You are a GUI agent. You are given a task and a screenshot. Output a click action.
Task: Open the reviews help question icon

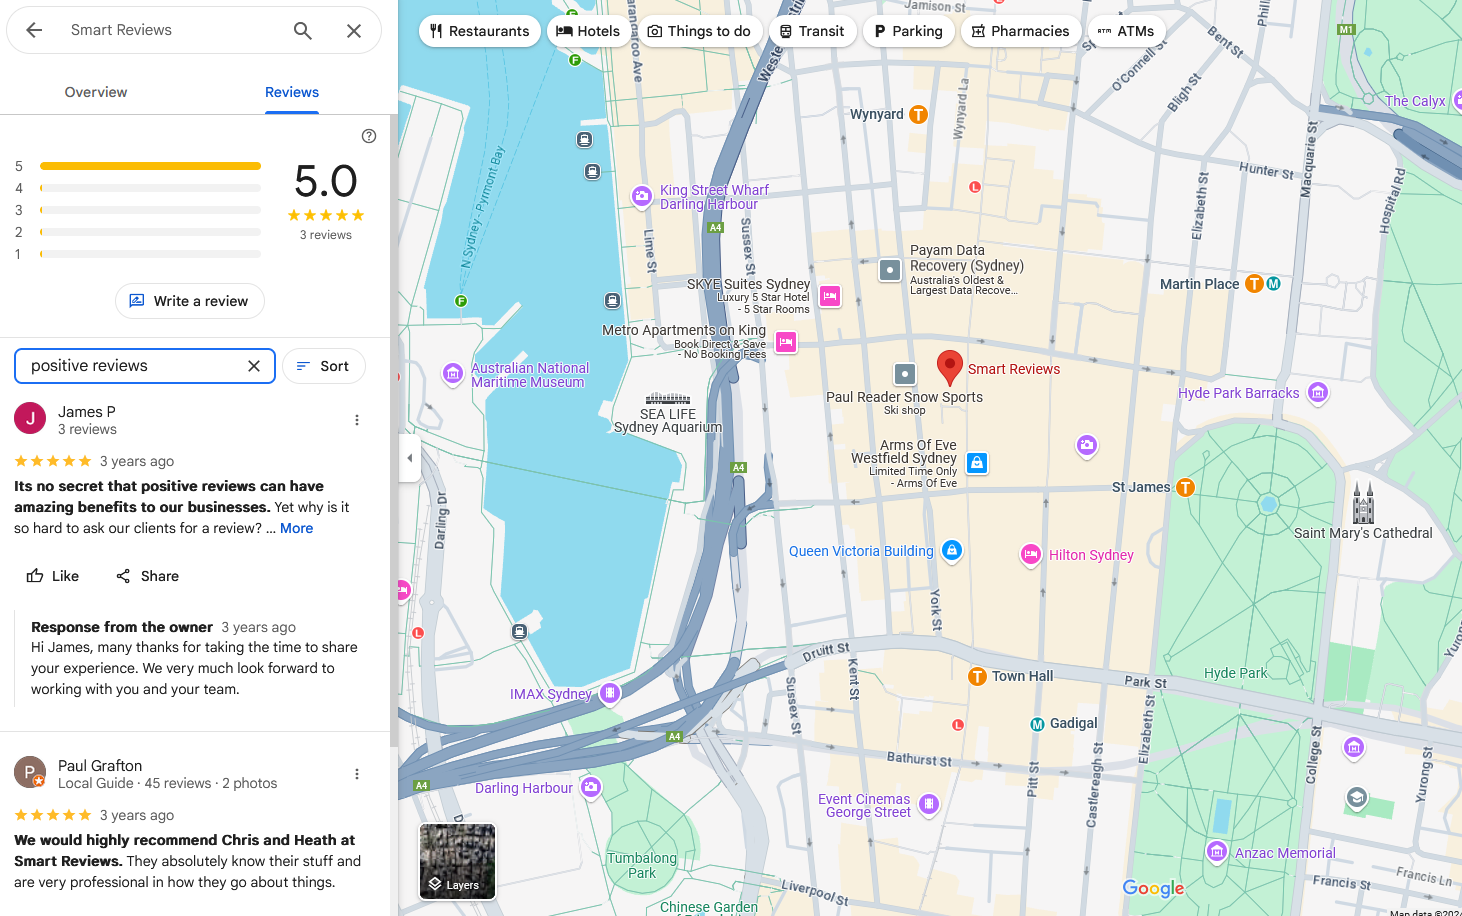[369, 136]
